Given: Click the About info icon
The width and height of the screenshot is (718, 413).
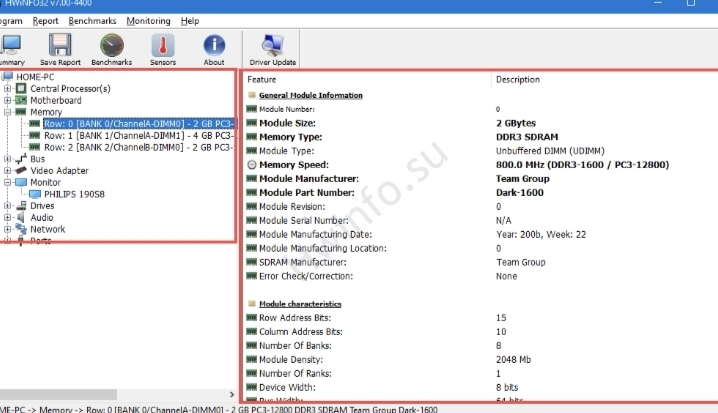Looking at the screenshot, I should [x=214, y=45].
